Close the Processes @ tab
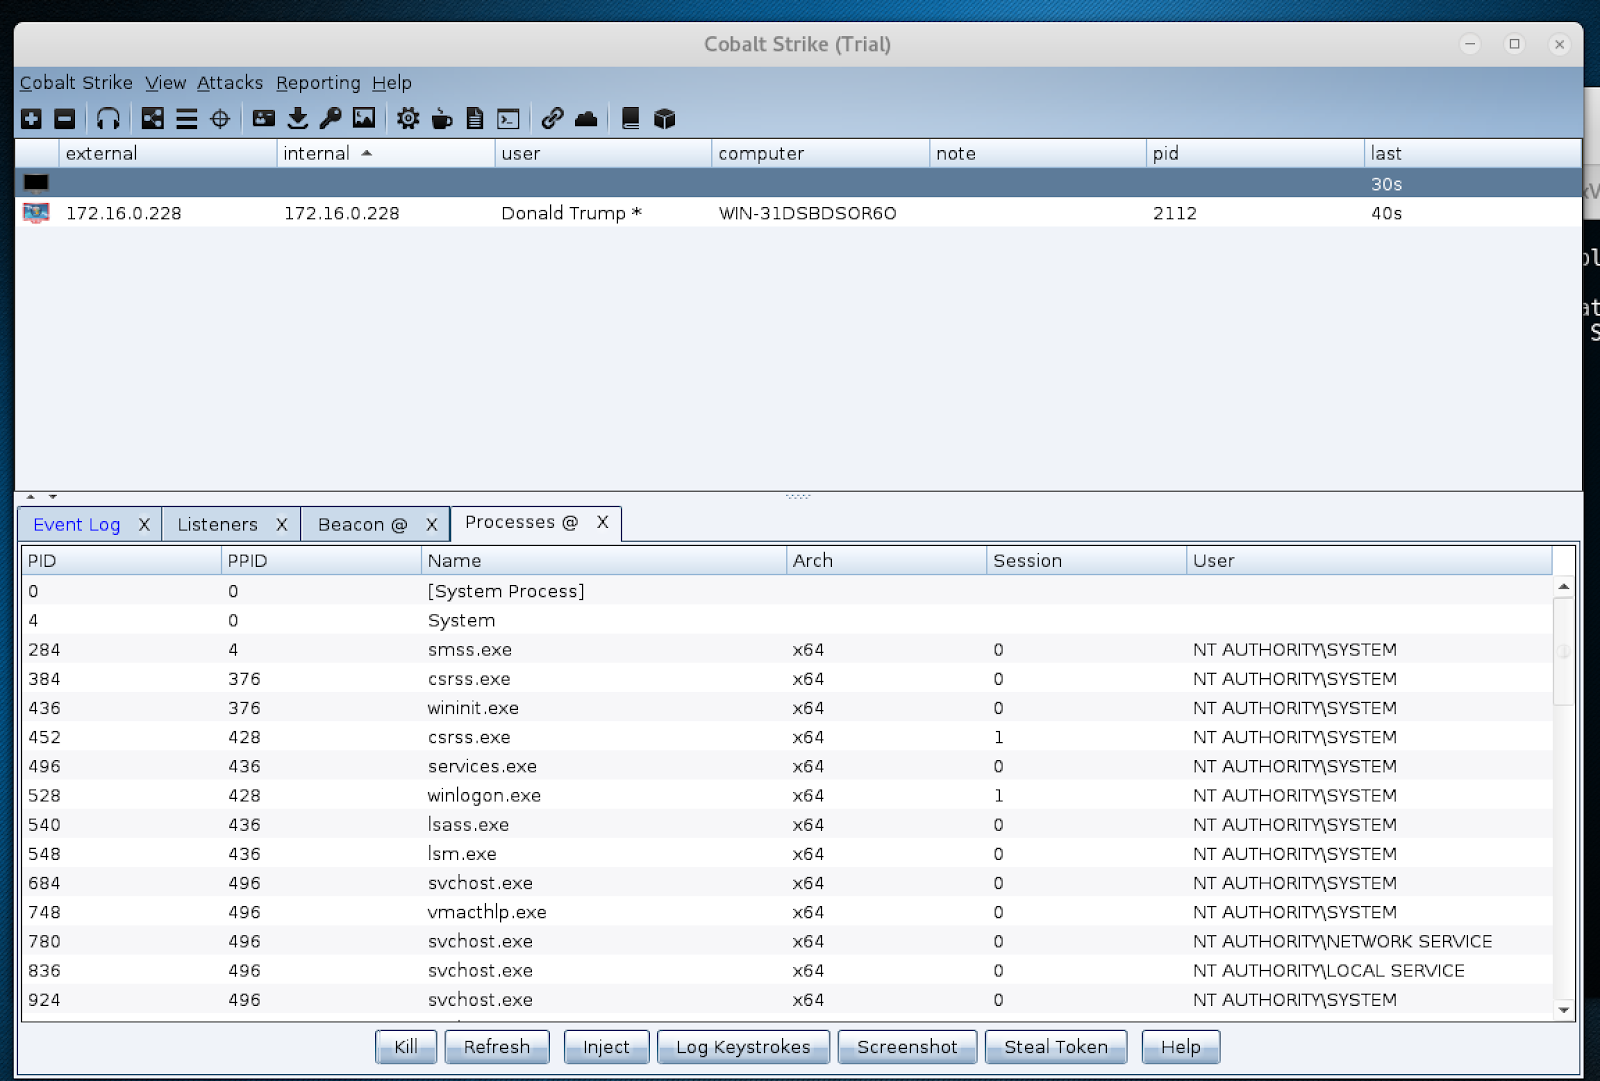1600x1081 pixels. point(603,523)
